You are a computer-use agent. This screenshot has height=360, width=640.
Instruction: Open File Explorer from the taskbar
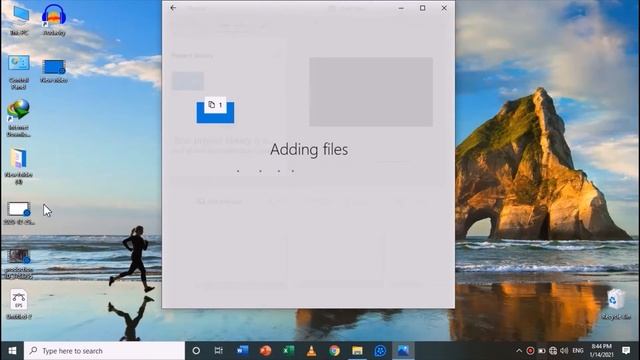[x=357, y=351]
